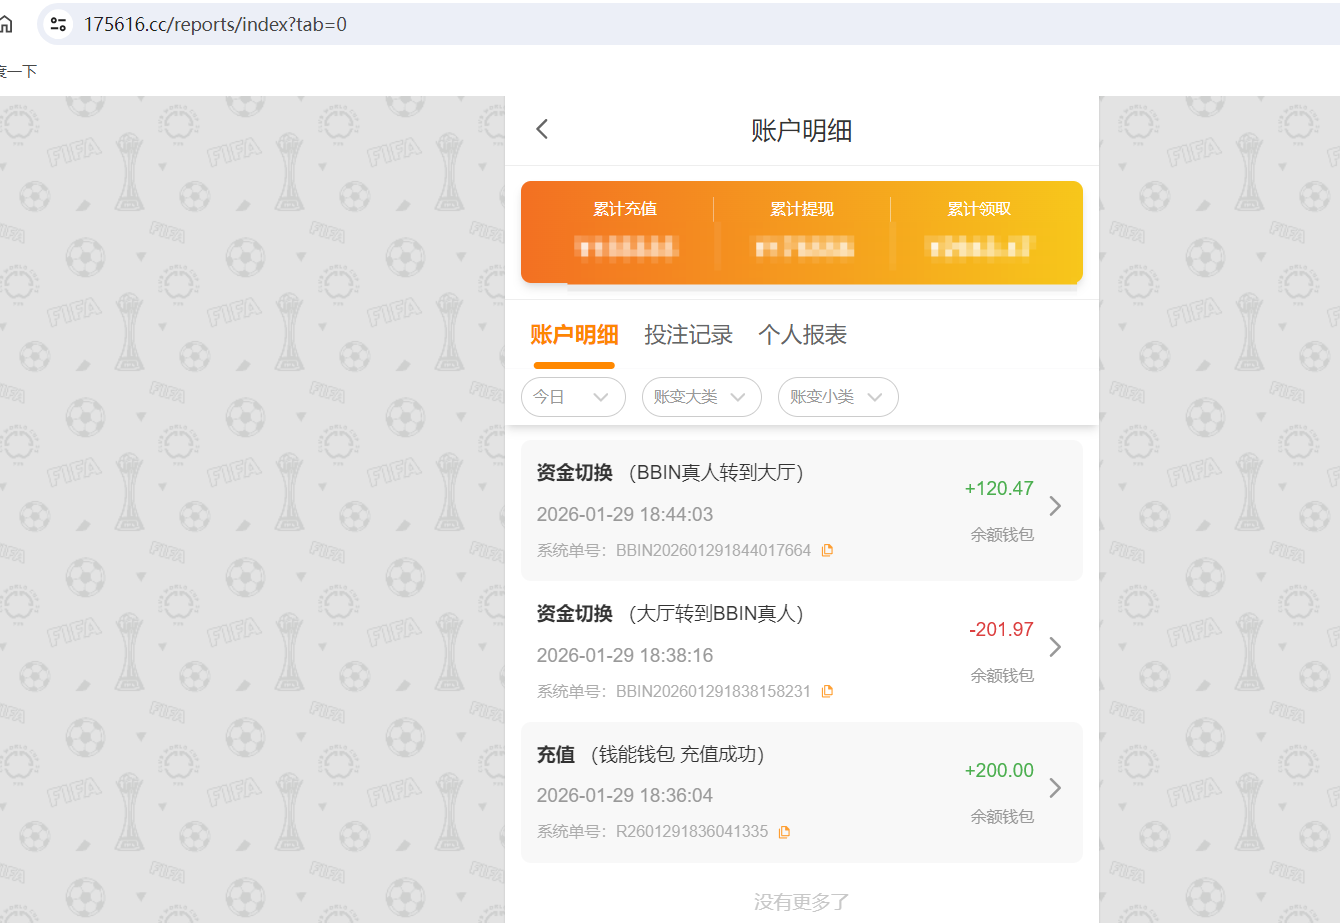The width and height of the screenshot is (1340, 923).
Task: Click the +200.00 recharge amount
Action: (x=1001, y=770)
